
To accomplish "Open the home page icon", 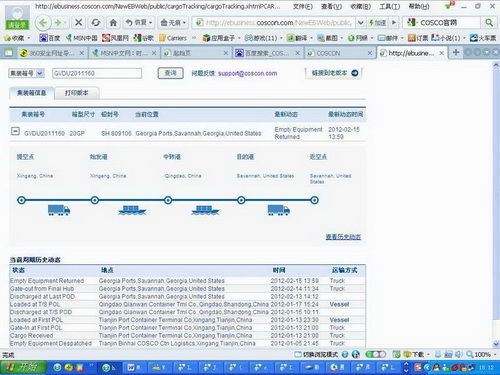I will pyautogui.click(x=113, y=23).
